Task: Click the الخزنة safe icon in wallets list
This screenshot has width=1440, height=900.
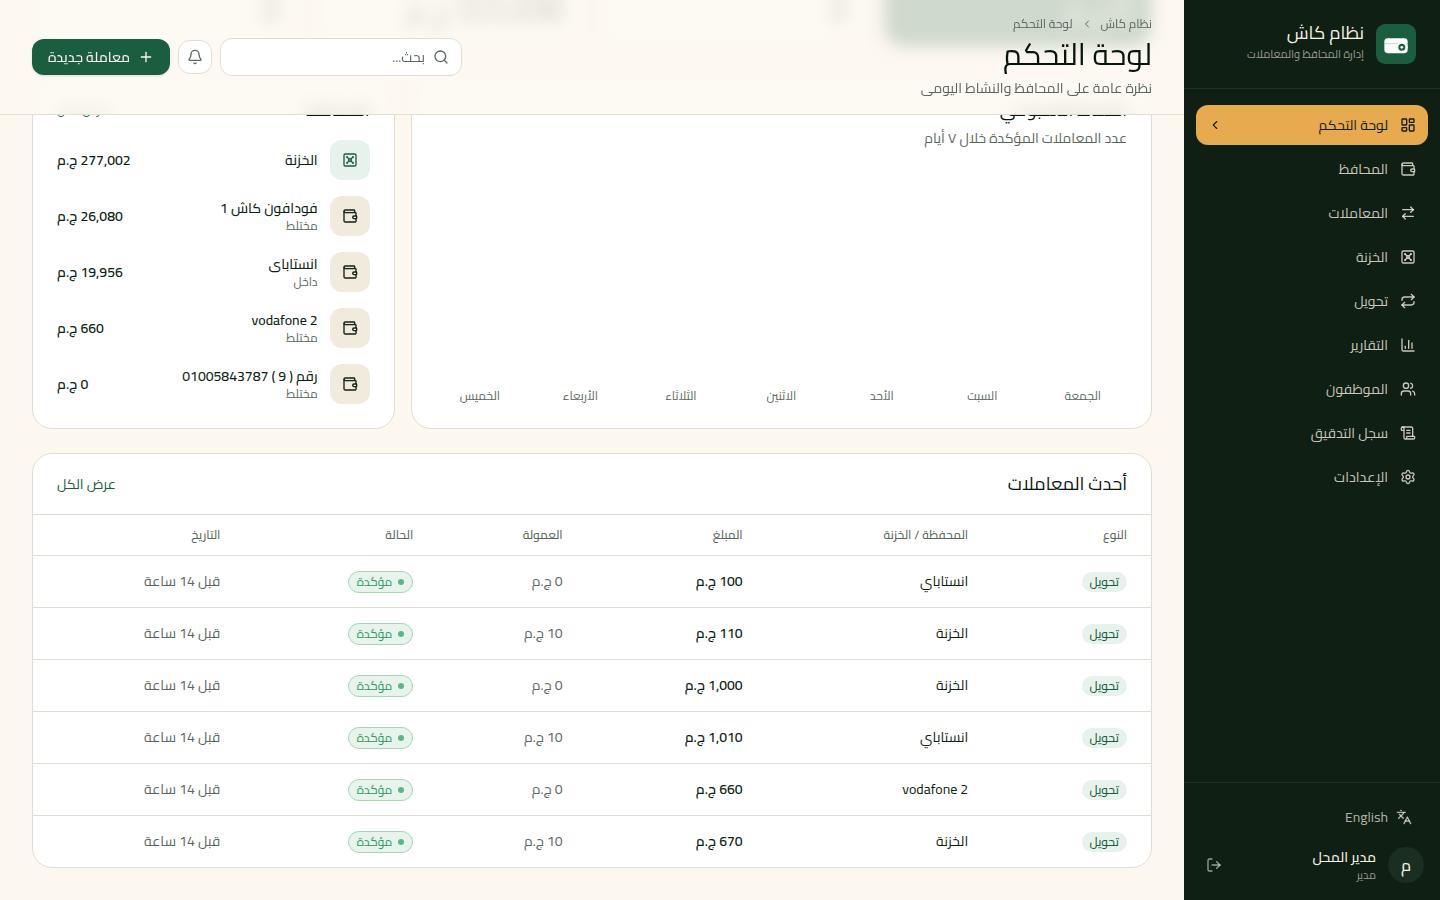Action: [350, 160]
